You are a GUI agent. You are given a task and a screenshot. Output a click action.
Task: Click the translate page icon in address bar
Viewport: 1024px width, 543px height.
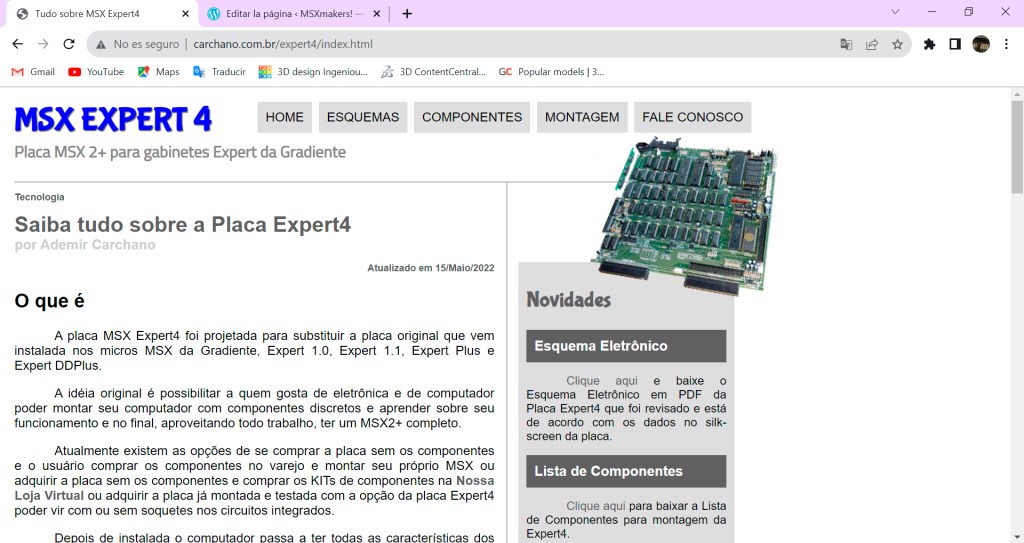846,44
